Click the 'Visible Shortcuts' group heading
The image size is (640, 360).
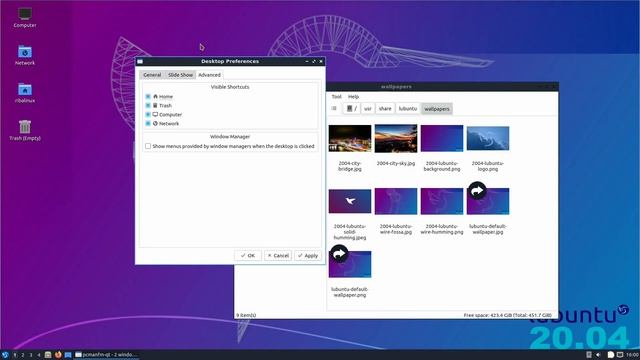[x=230, y=87]
